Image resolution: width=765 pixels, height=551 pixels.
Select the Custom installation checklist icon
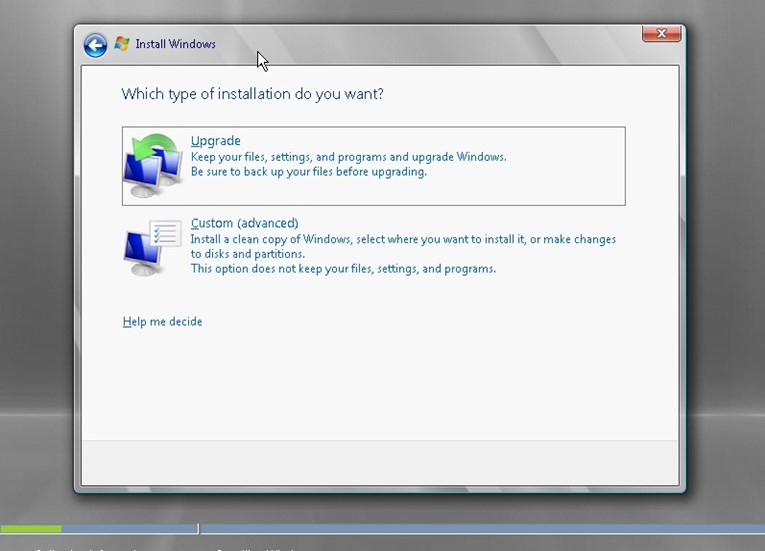point(154,248)
